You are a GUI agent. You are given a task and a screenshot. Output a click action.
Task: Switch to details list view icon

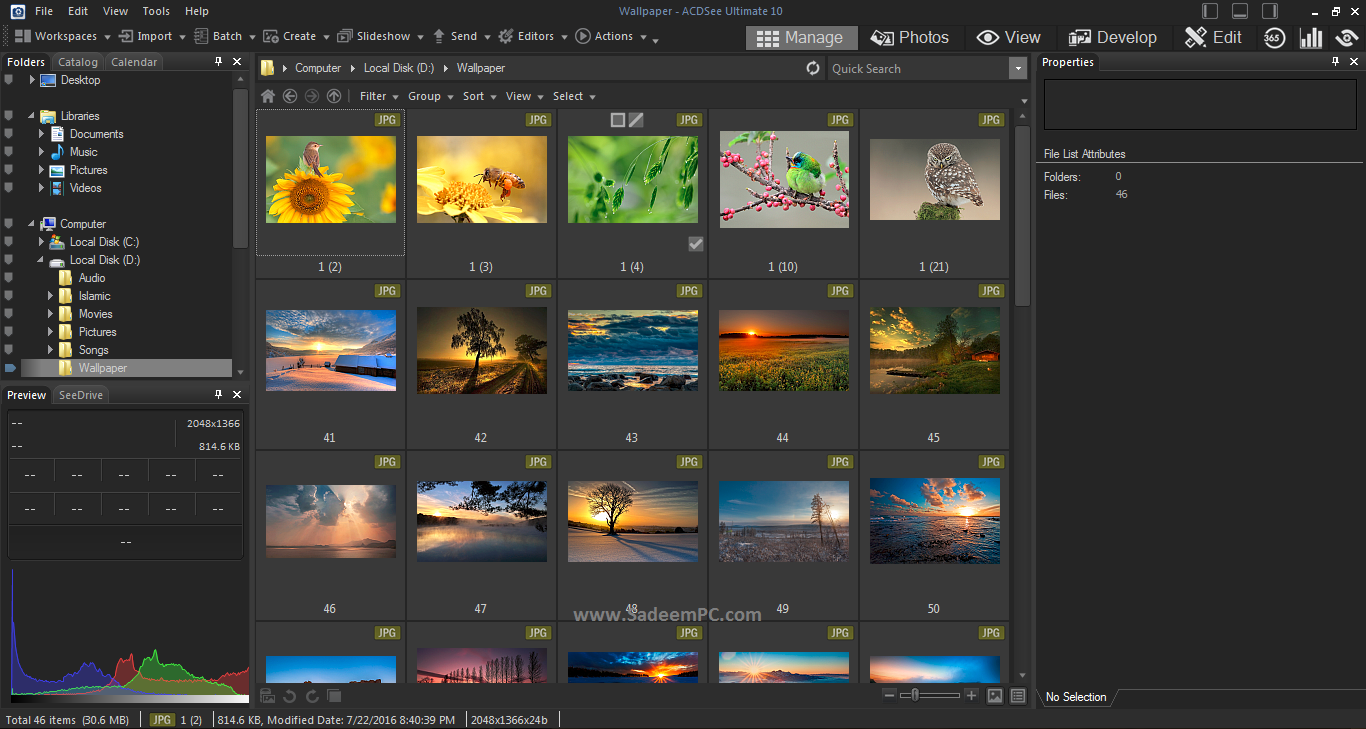1018,695
